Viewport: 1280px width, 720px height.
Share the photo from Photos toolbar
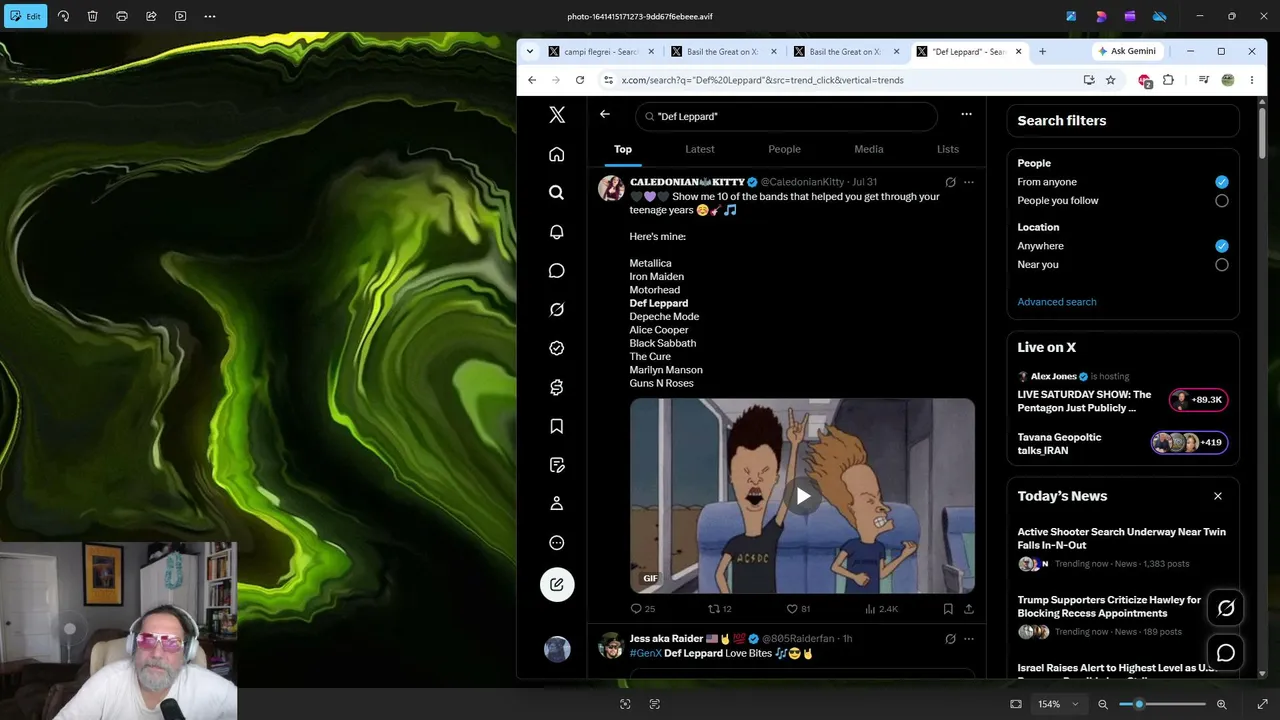(x=151, y=16)
